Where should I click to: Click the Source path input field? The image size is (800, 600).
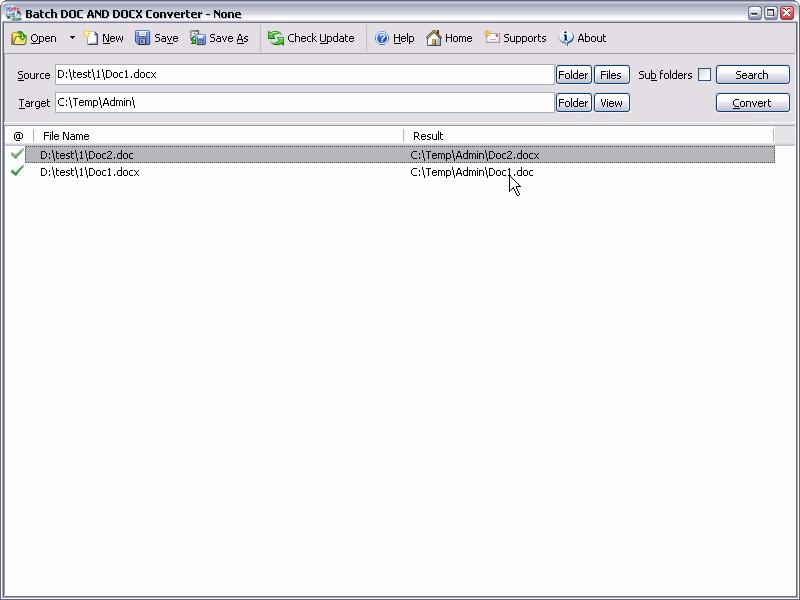(305, 74)
